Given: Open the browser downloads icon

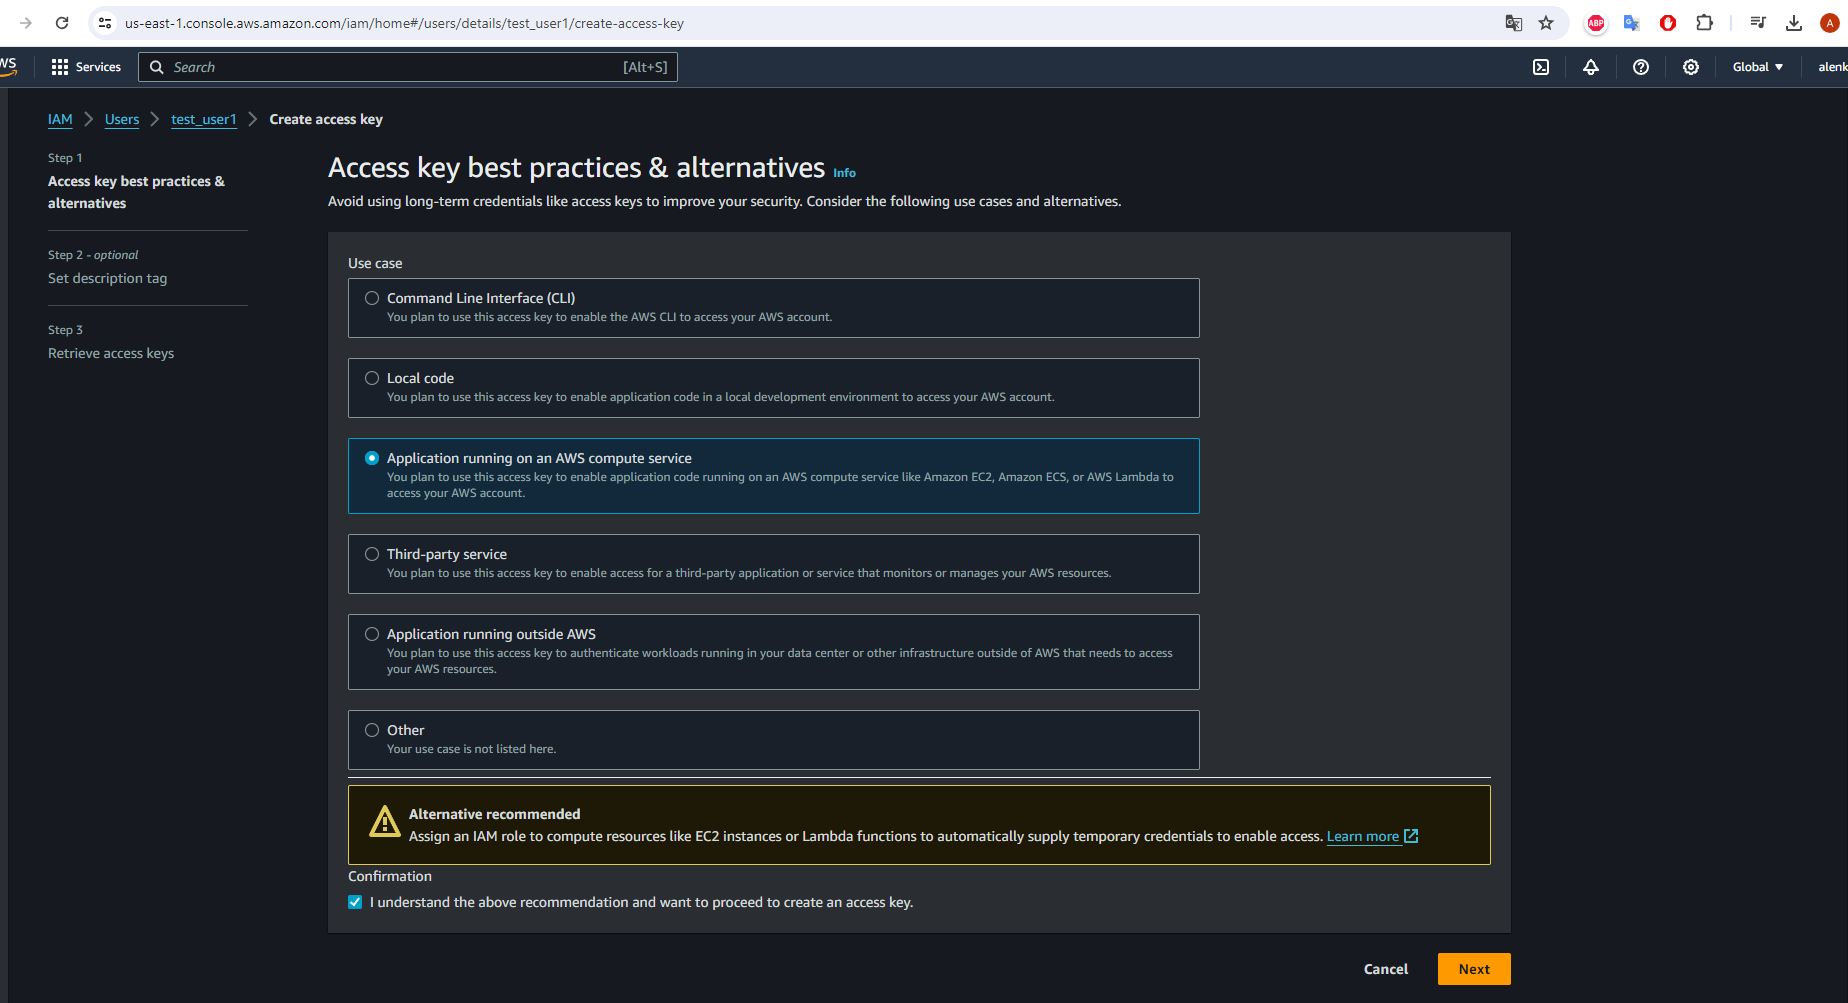Looking at the screenshot, I should coord(1794,23).
